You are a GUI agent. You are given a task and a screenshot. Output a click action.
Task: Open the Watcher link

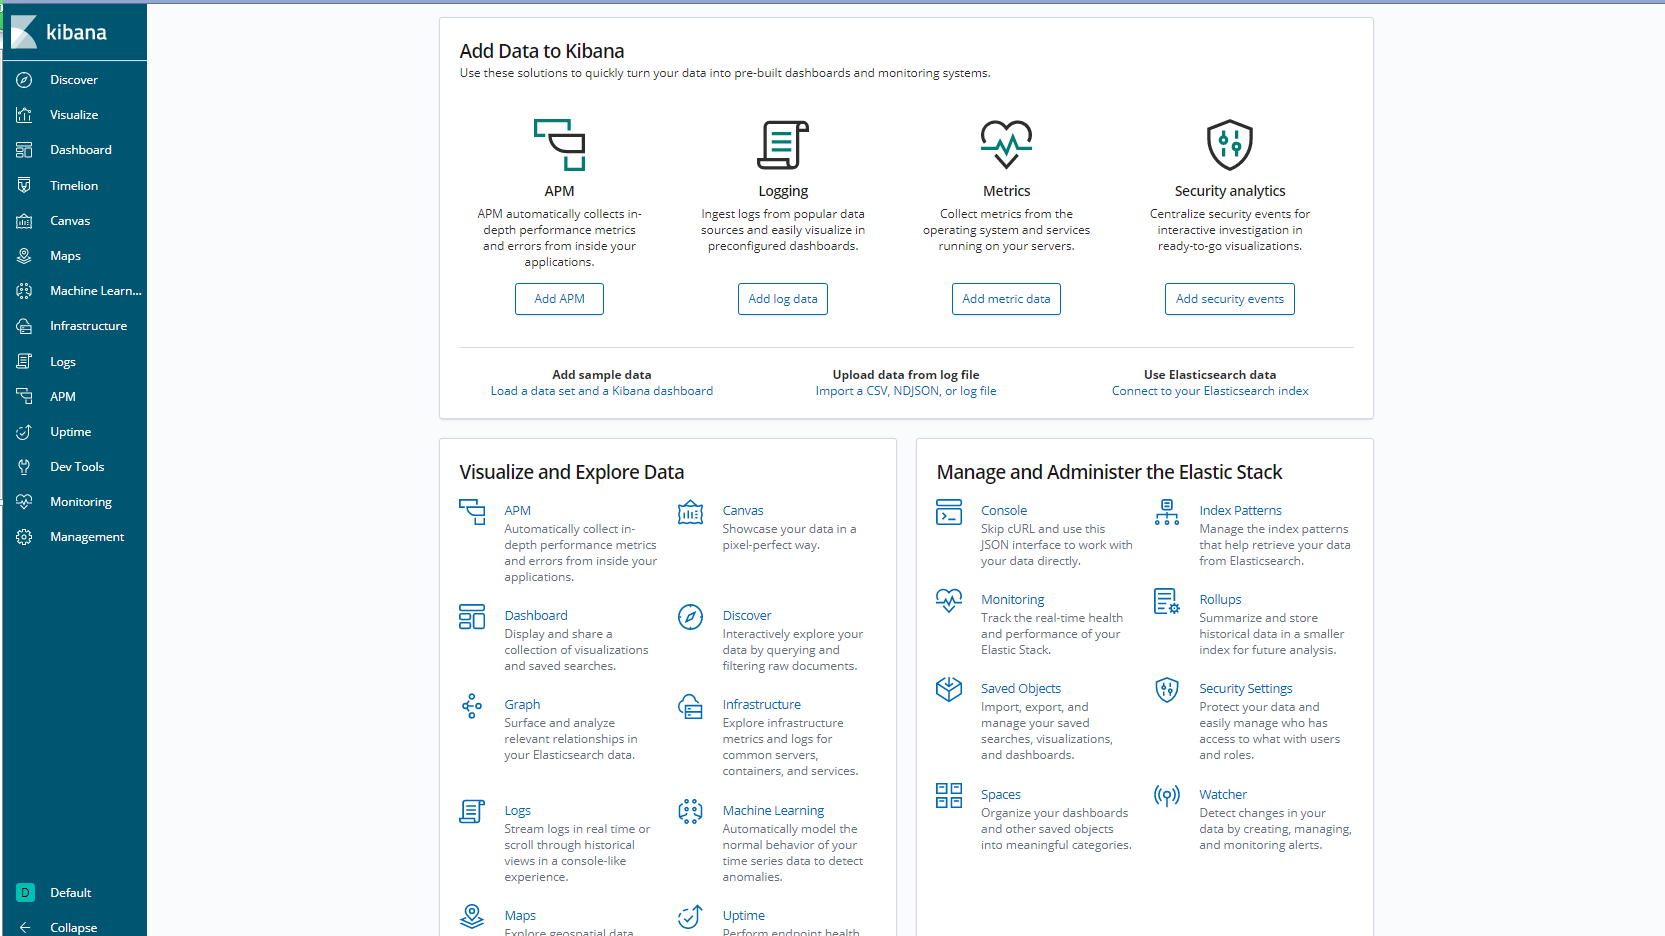(x=1223, y=795)
